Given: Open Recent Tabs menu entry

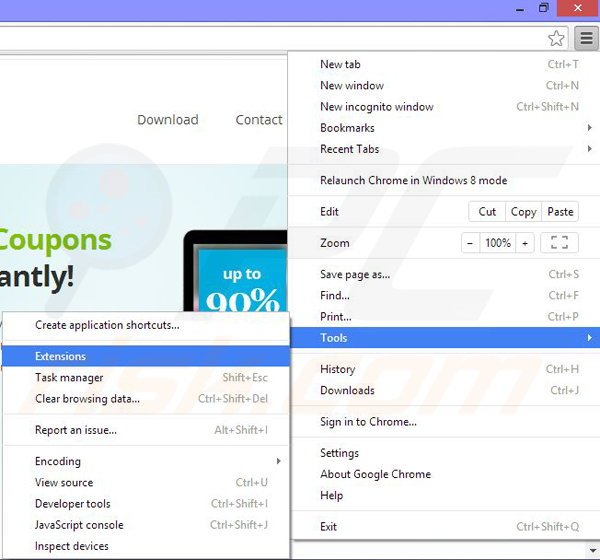Looking at the screenshot, I should pos(445,149).
